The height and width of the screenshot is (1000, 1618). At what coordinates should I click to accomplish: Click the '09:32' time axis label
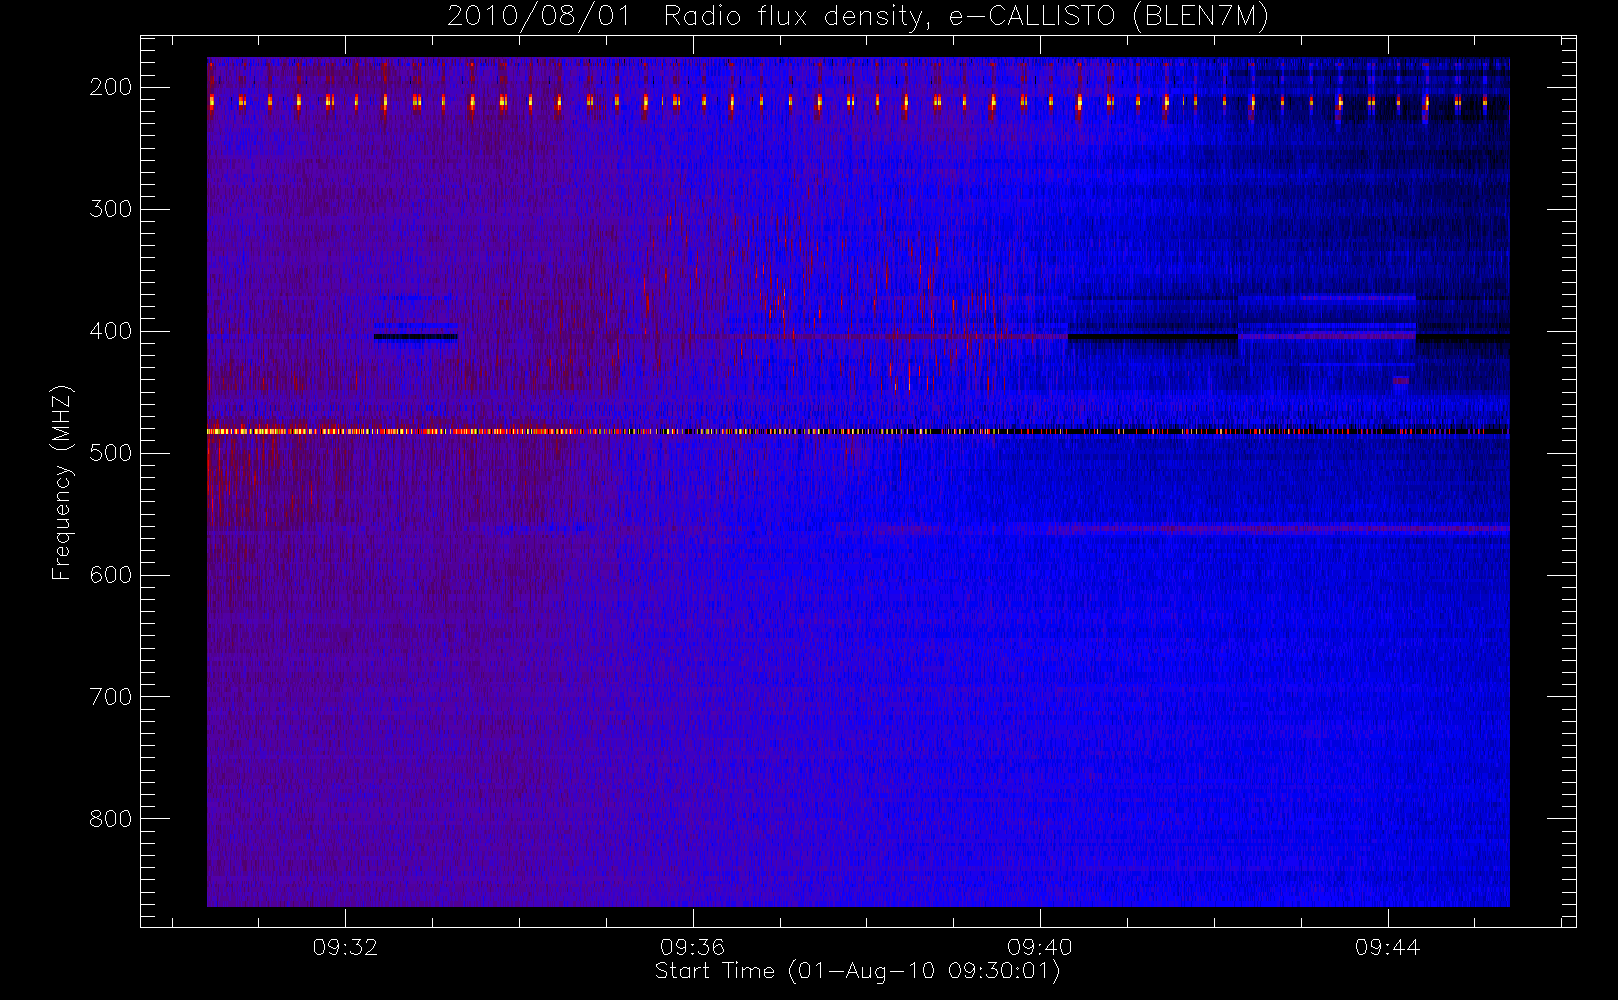tap(345, 947)
